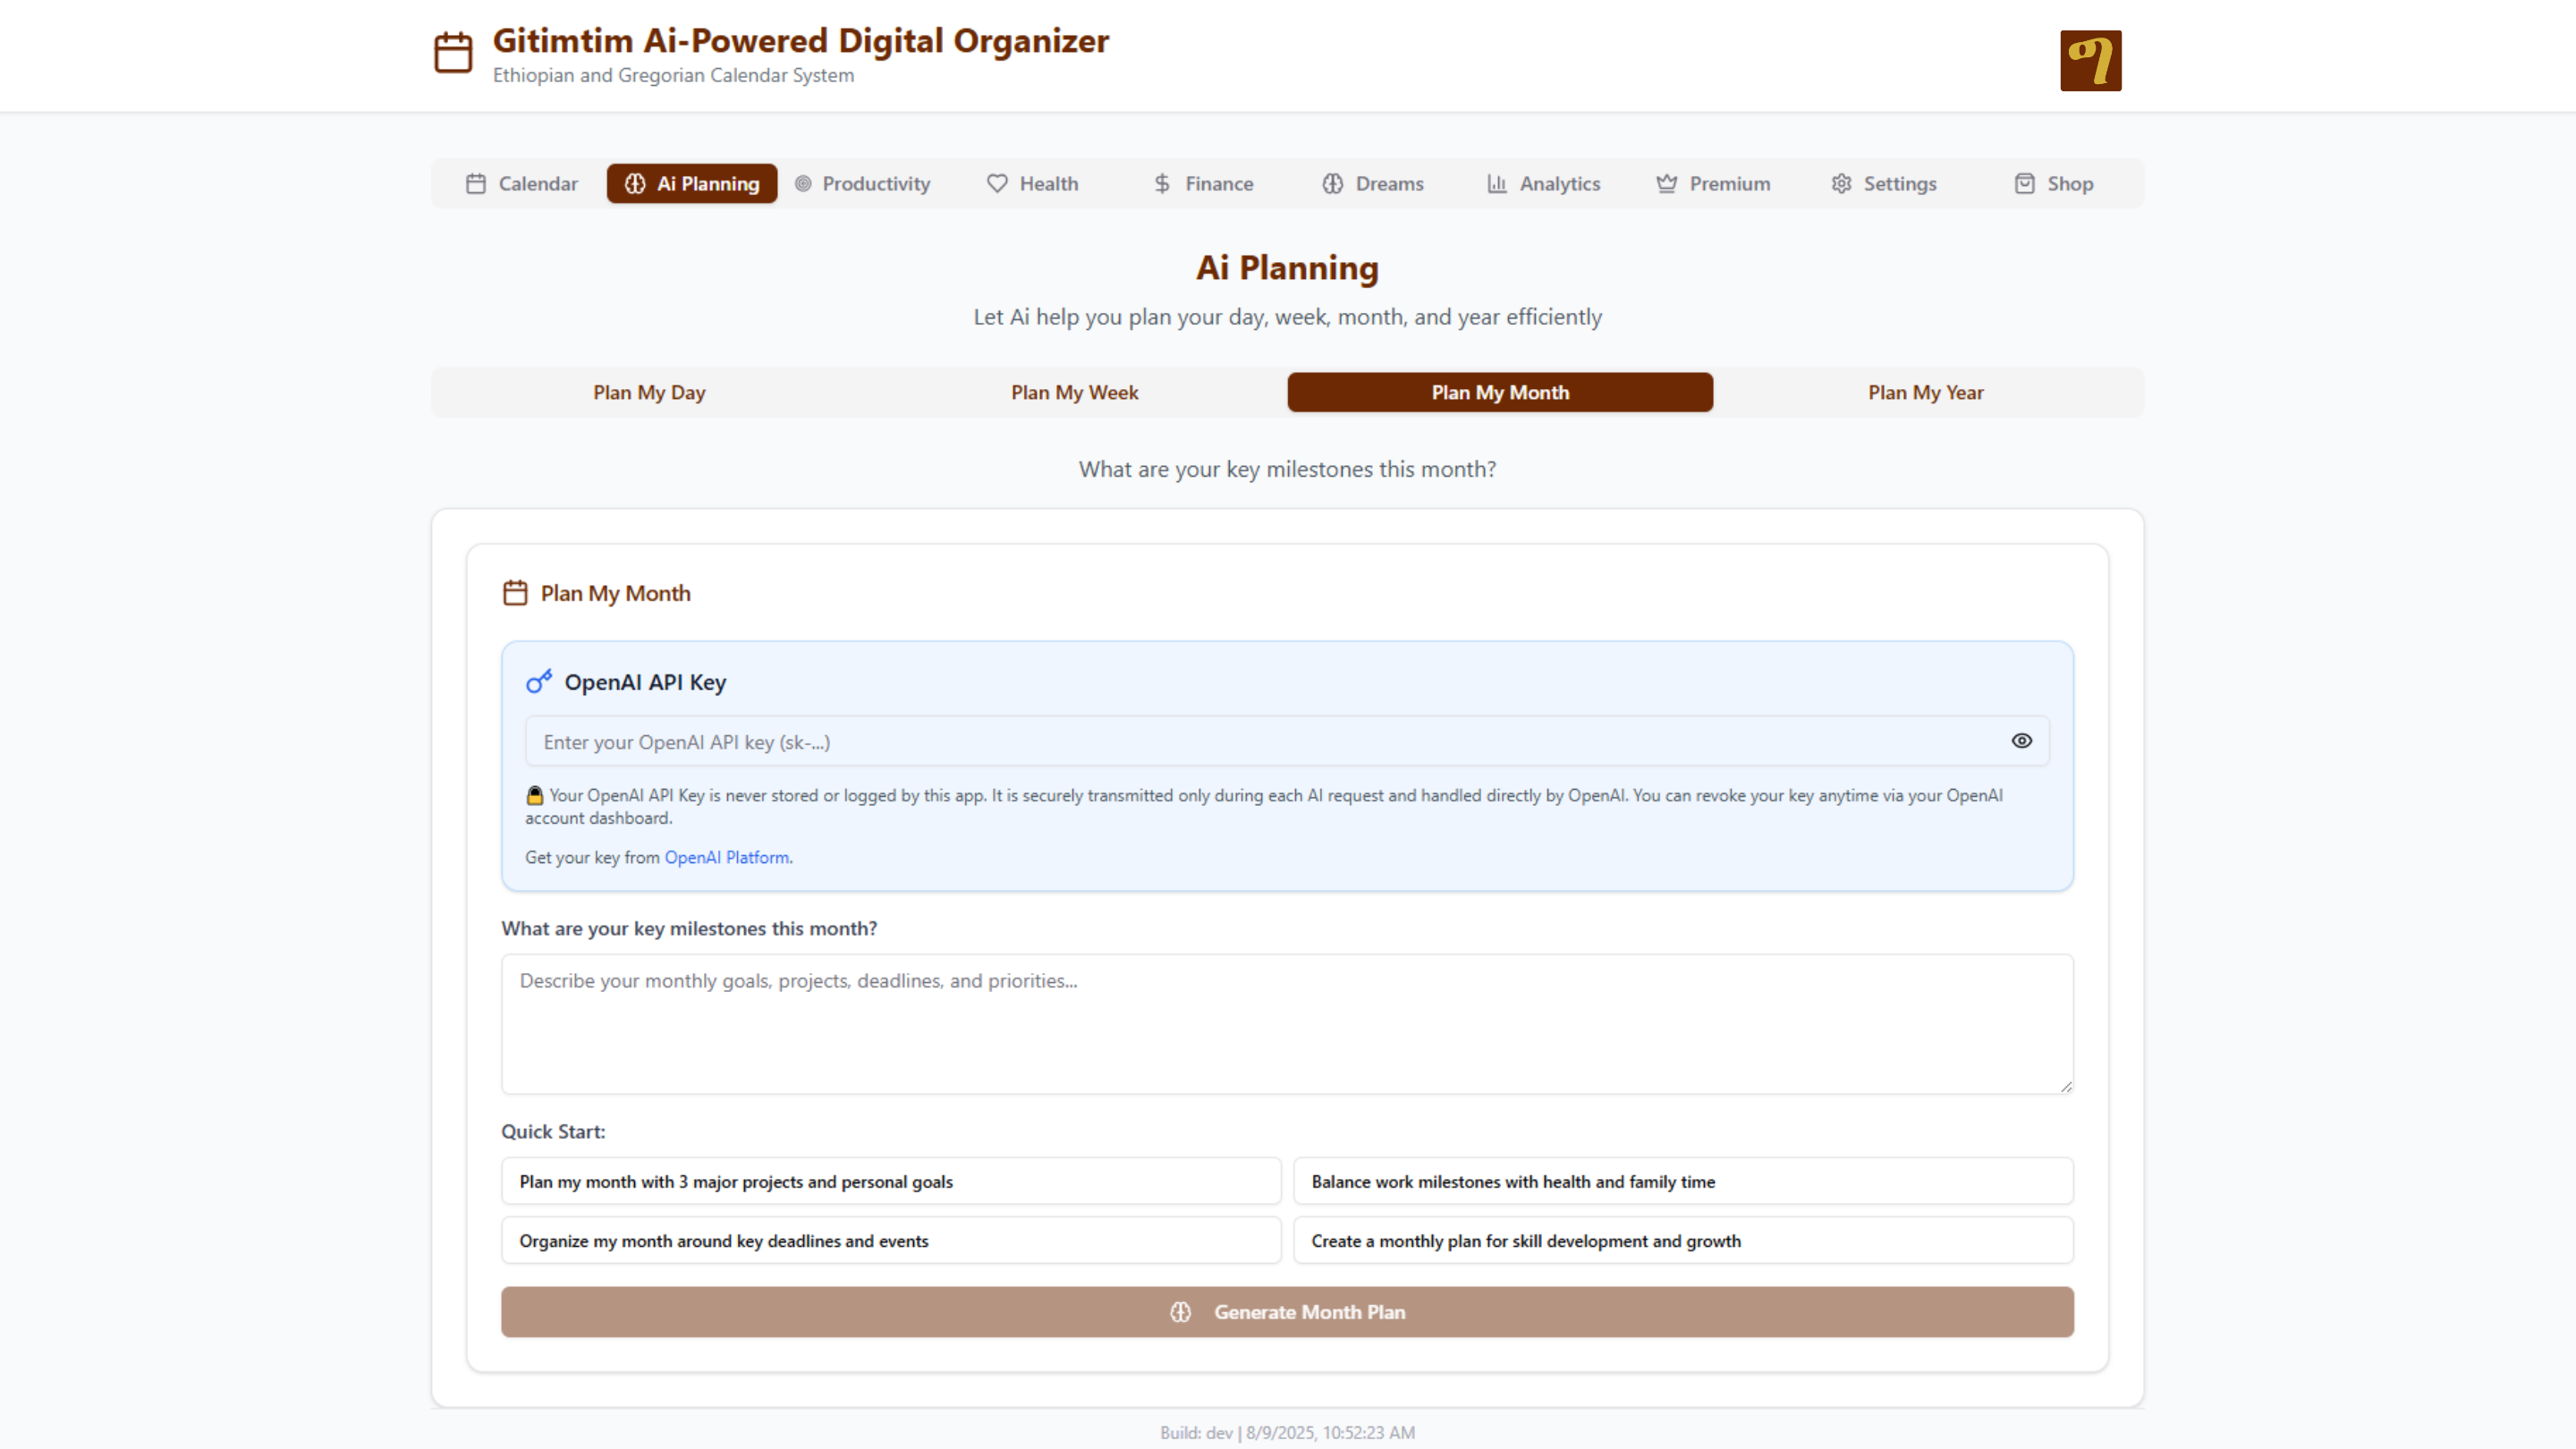Open the Premium section
Viewport: 2576px width, 1449px height.
[1713, 184]
